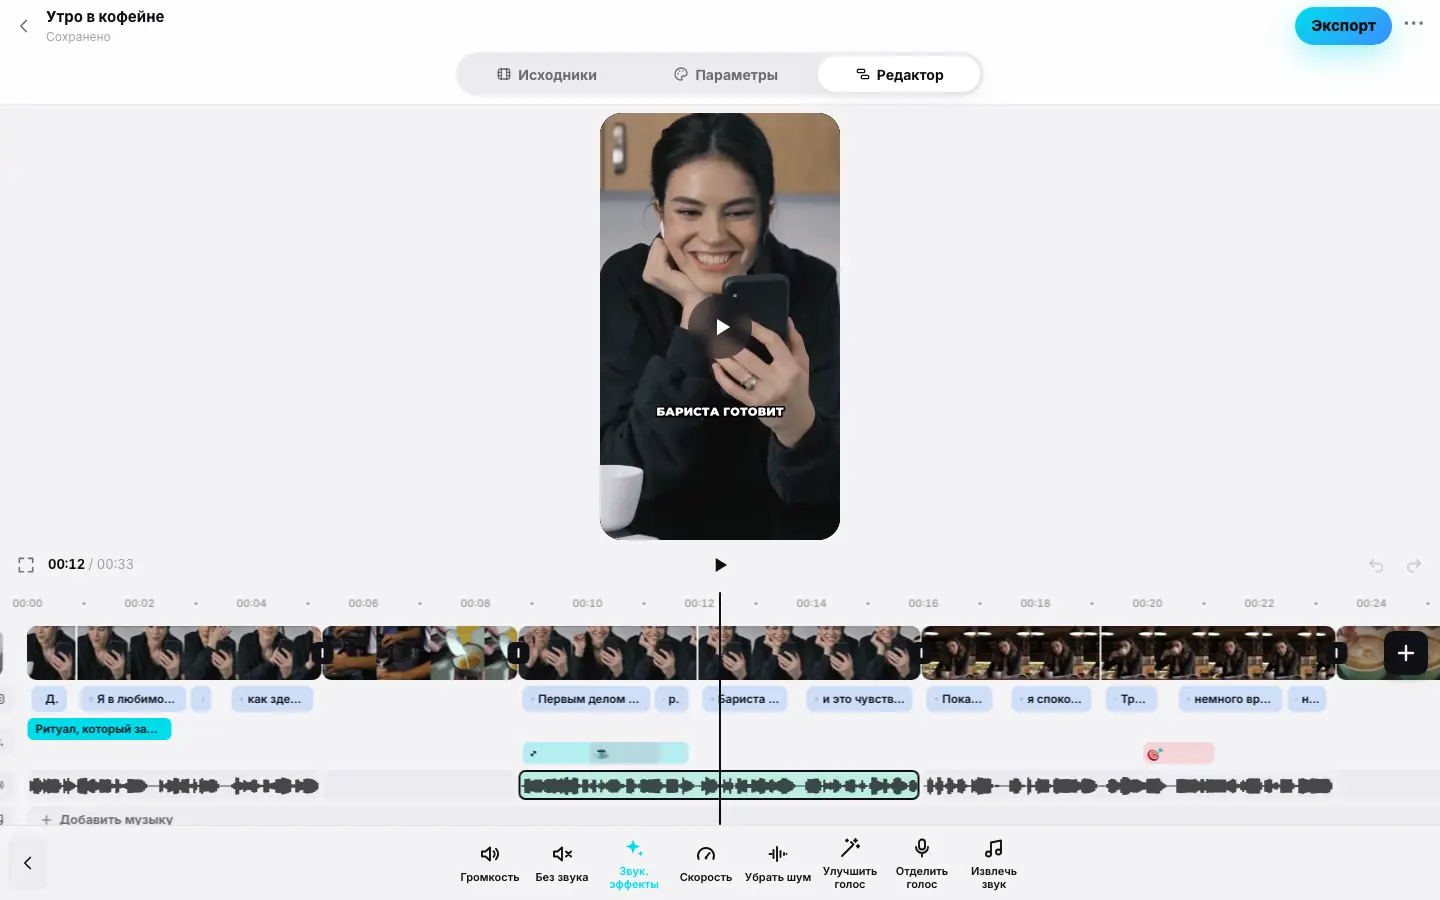Click the 00:18 mark on timeline ruler

(x=1035, y=603)
